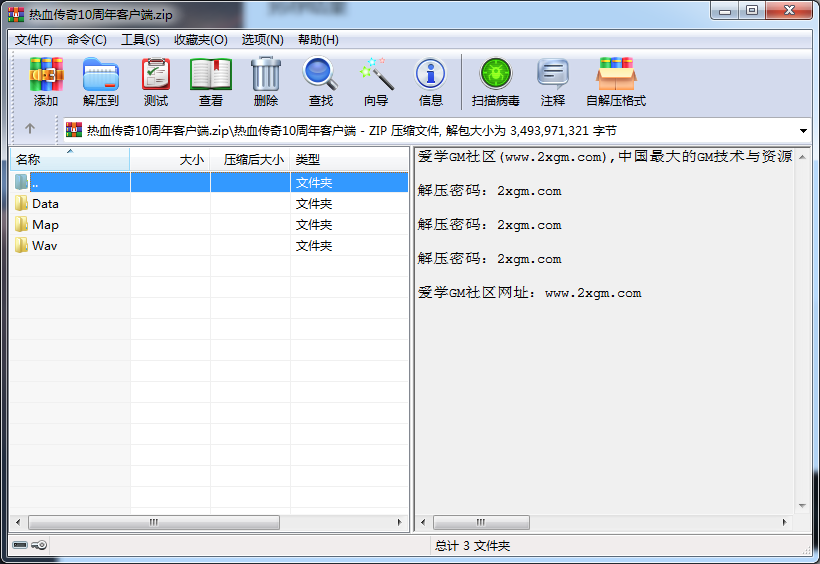Click WinRAR icon in title bar
The image size is (820, 564).
click(16, 14)
